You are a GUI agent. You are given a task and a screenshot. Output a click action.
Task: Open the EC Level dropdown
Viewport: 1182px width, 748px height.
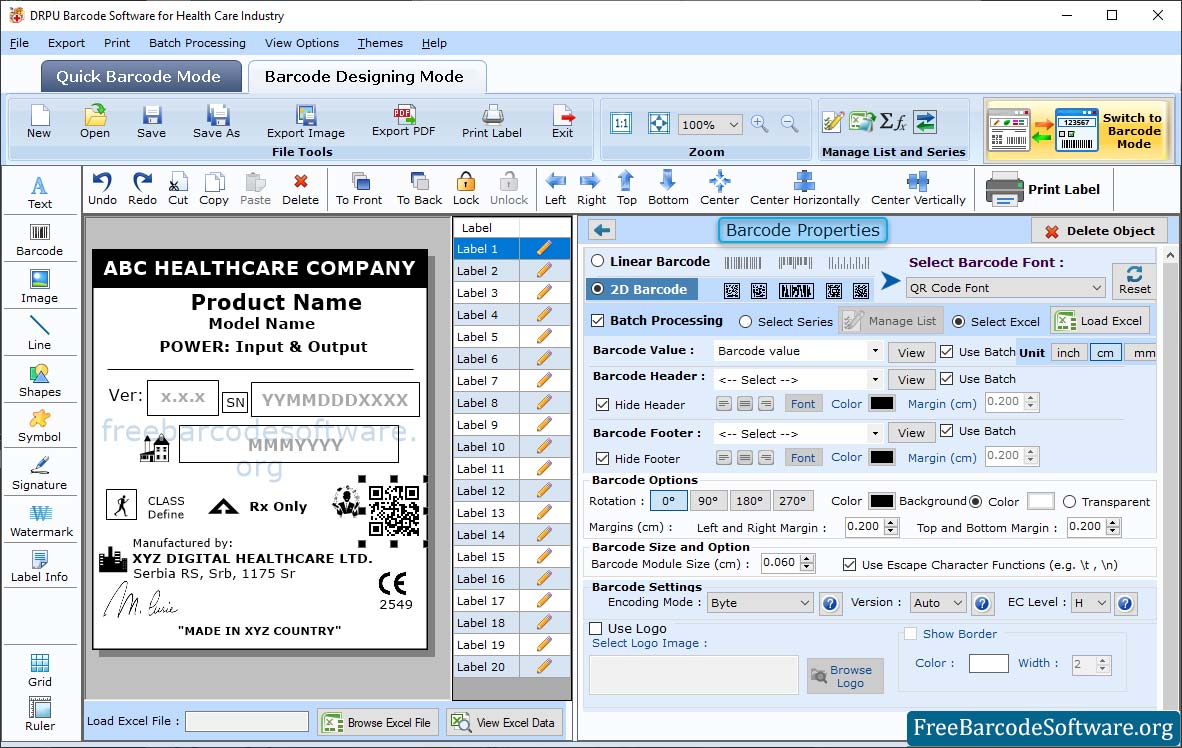coord(1091,602)
